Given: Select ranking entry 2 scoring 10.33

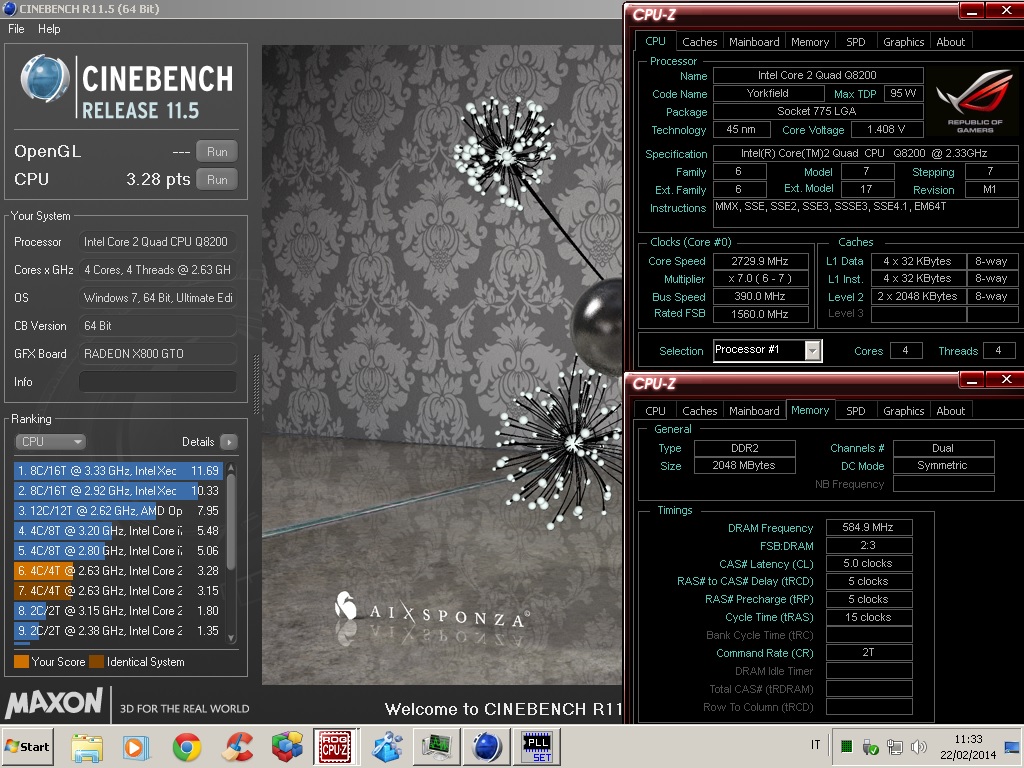Looking at the screenshot, I should point(118,490).
